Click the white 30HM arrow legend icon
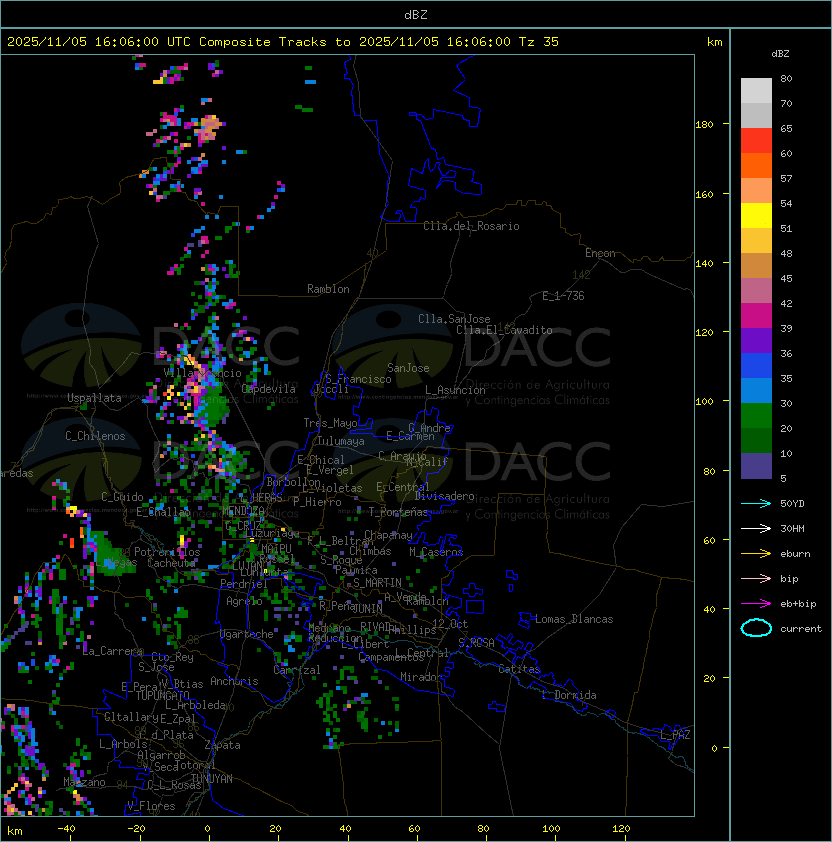832x842 pixels. pyautogui.click(x=756, y=528)
